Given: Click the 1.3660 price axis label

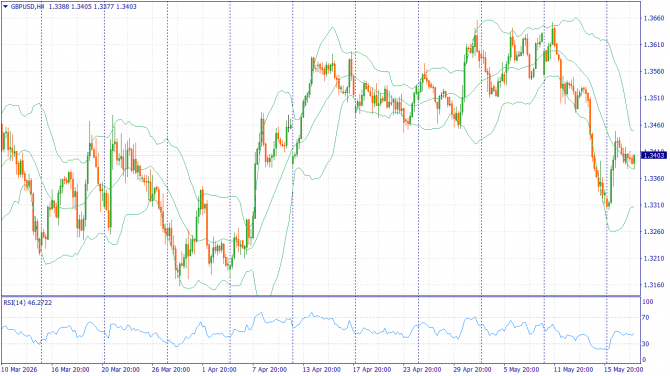Looking at the screenshot, I should (654, 18).
